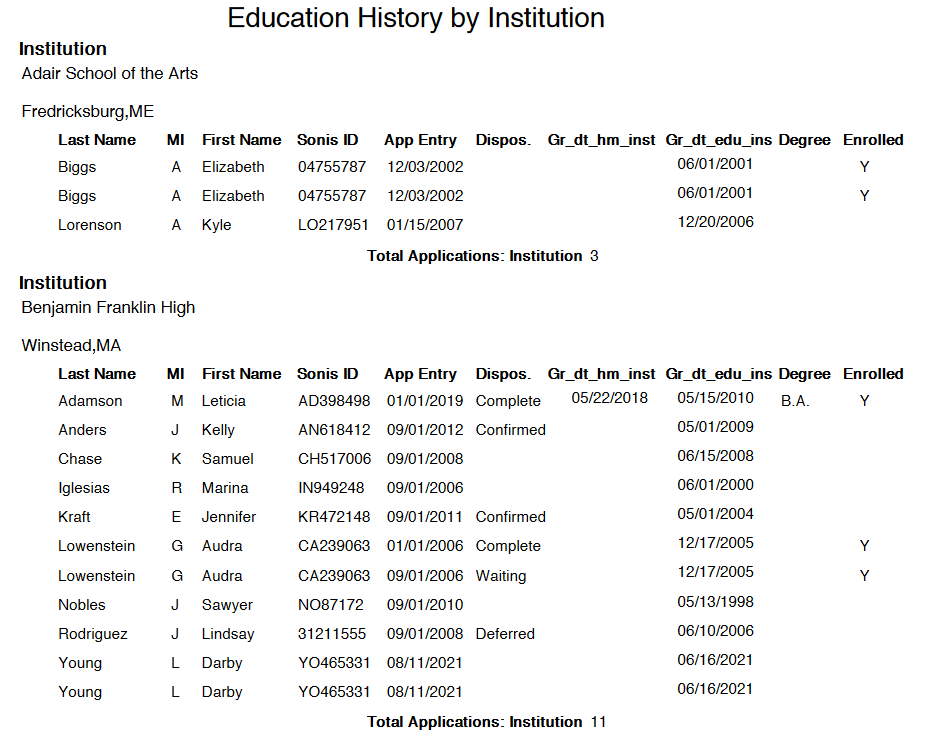Click the institution total showing 3 applications

(x=482, y=256)
